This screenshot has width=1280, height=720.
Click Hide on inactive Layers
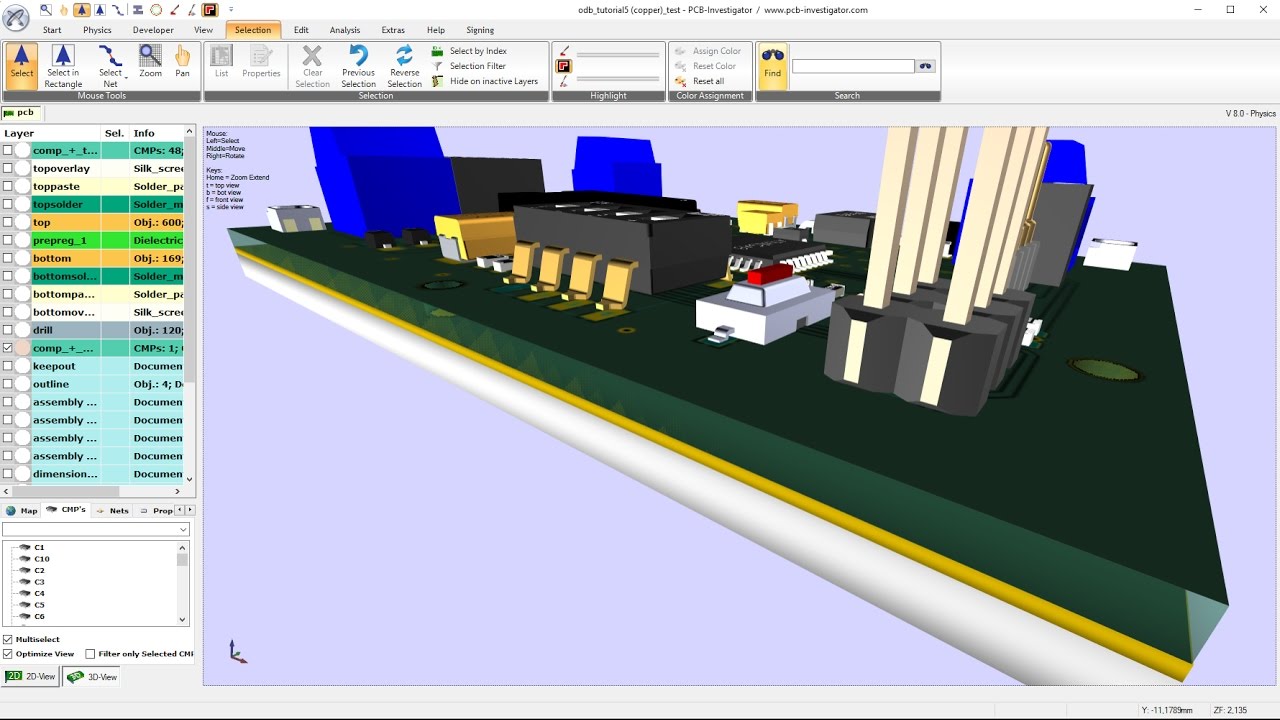point(485,81)
